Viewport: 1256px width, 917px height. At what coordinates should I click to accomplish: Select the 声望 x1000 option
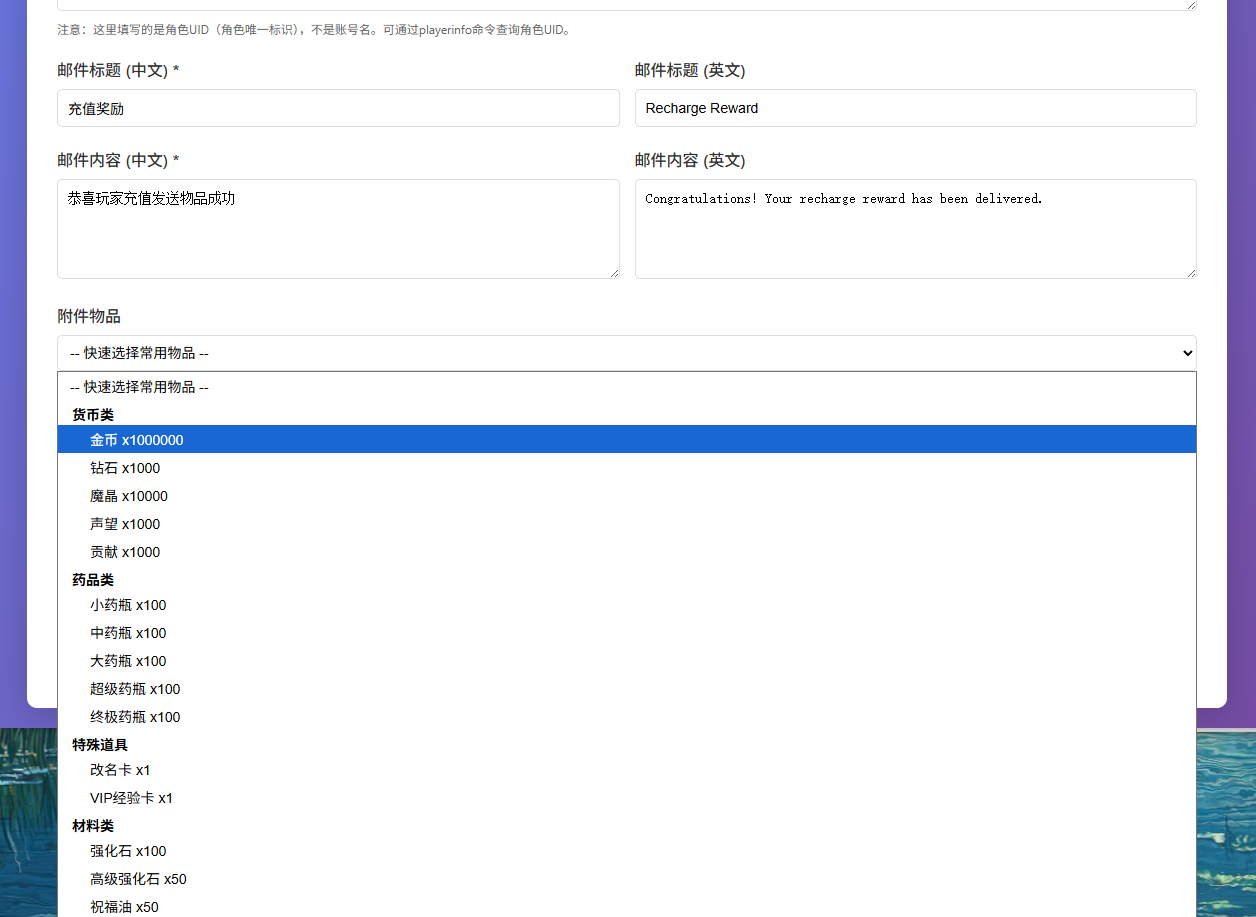pos(125,524)
